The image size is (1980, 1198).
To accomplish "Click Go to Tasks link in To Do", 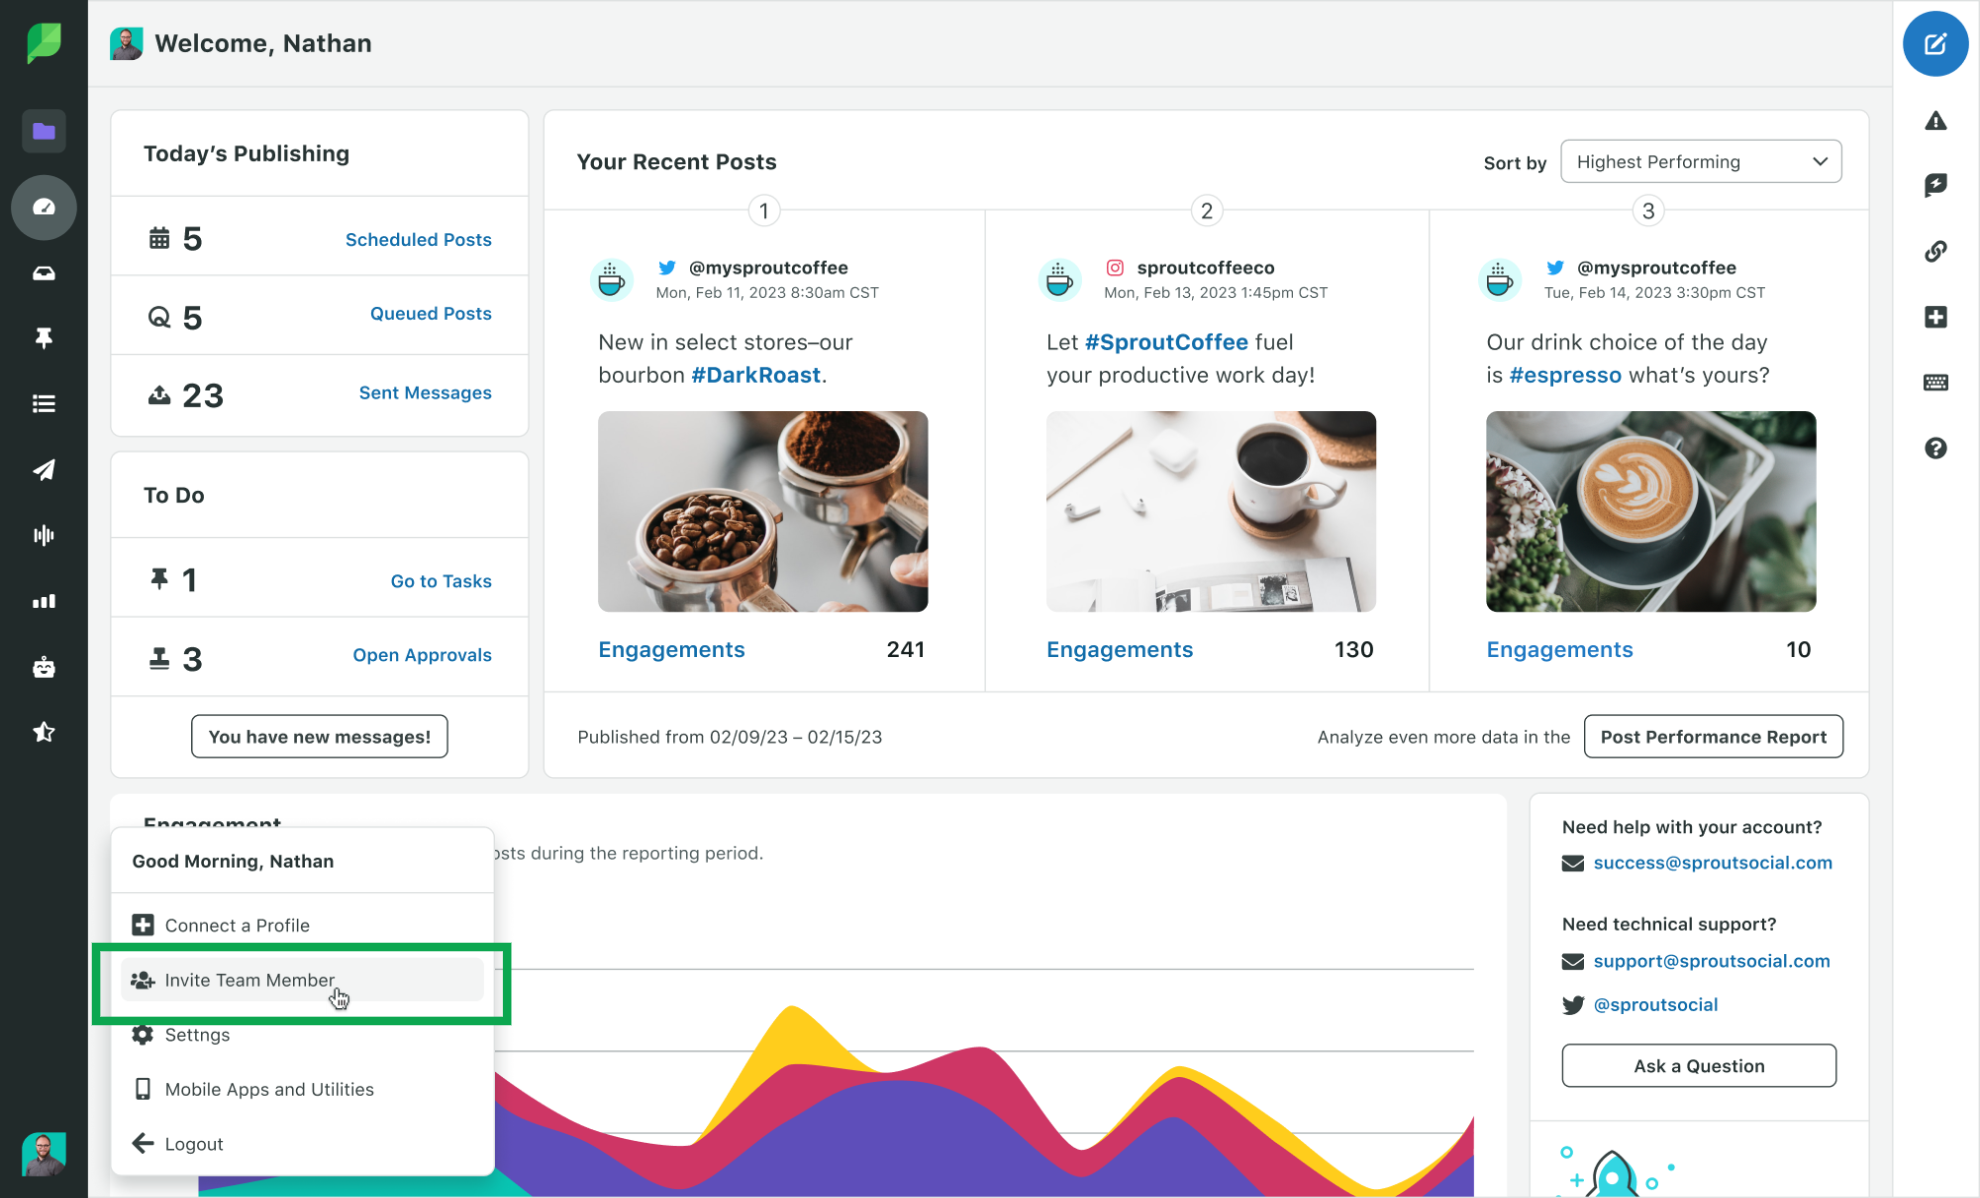I will coord(441,580).
